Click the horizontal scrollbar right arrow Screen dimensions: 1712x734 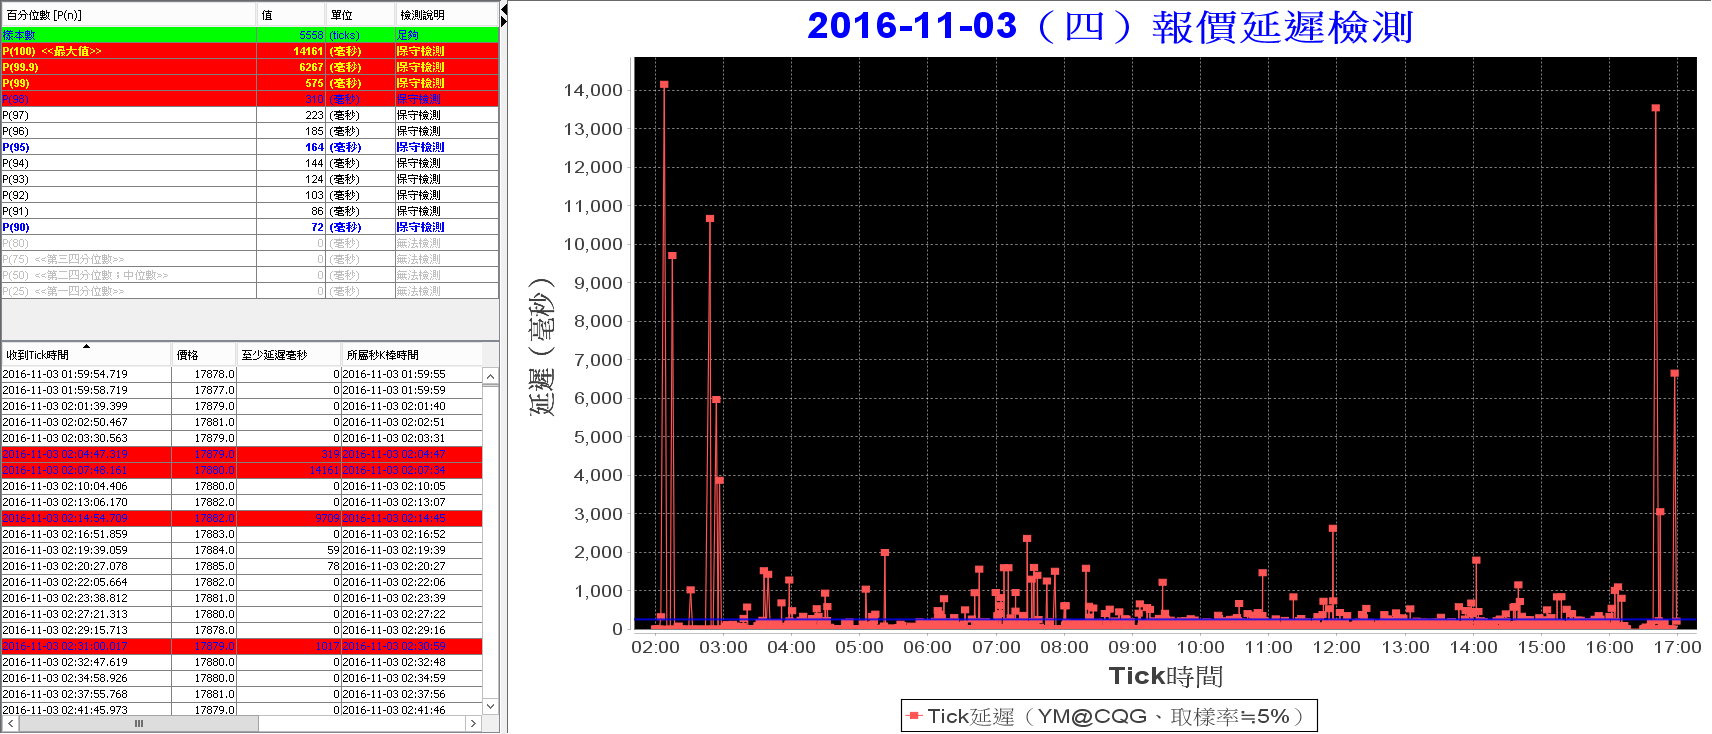pos(475,723)
